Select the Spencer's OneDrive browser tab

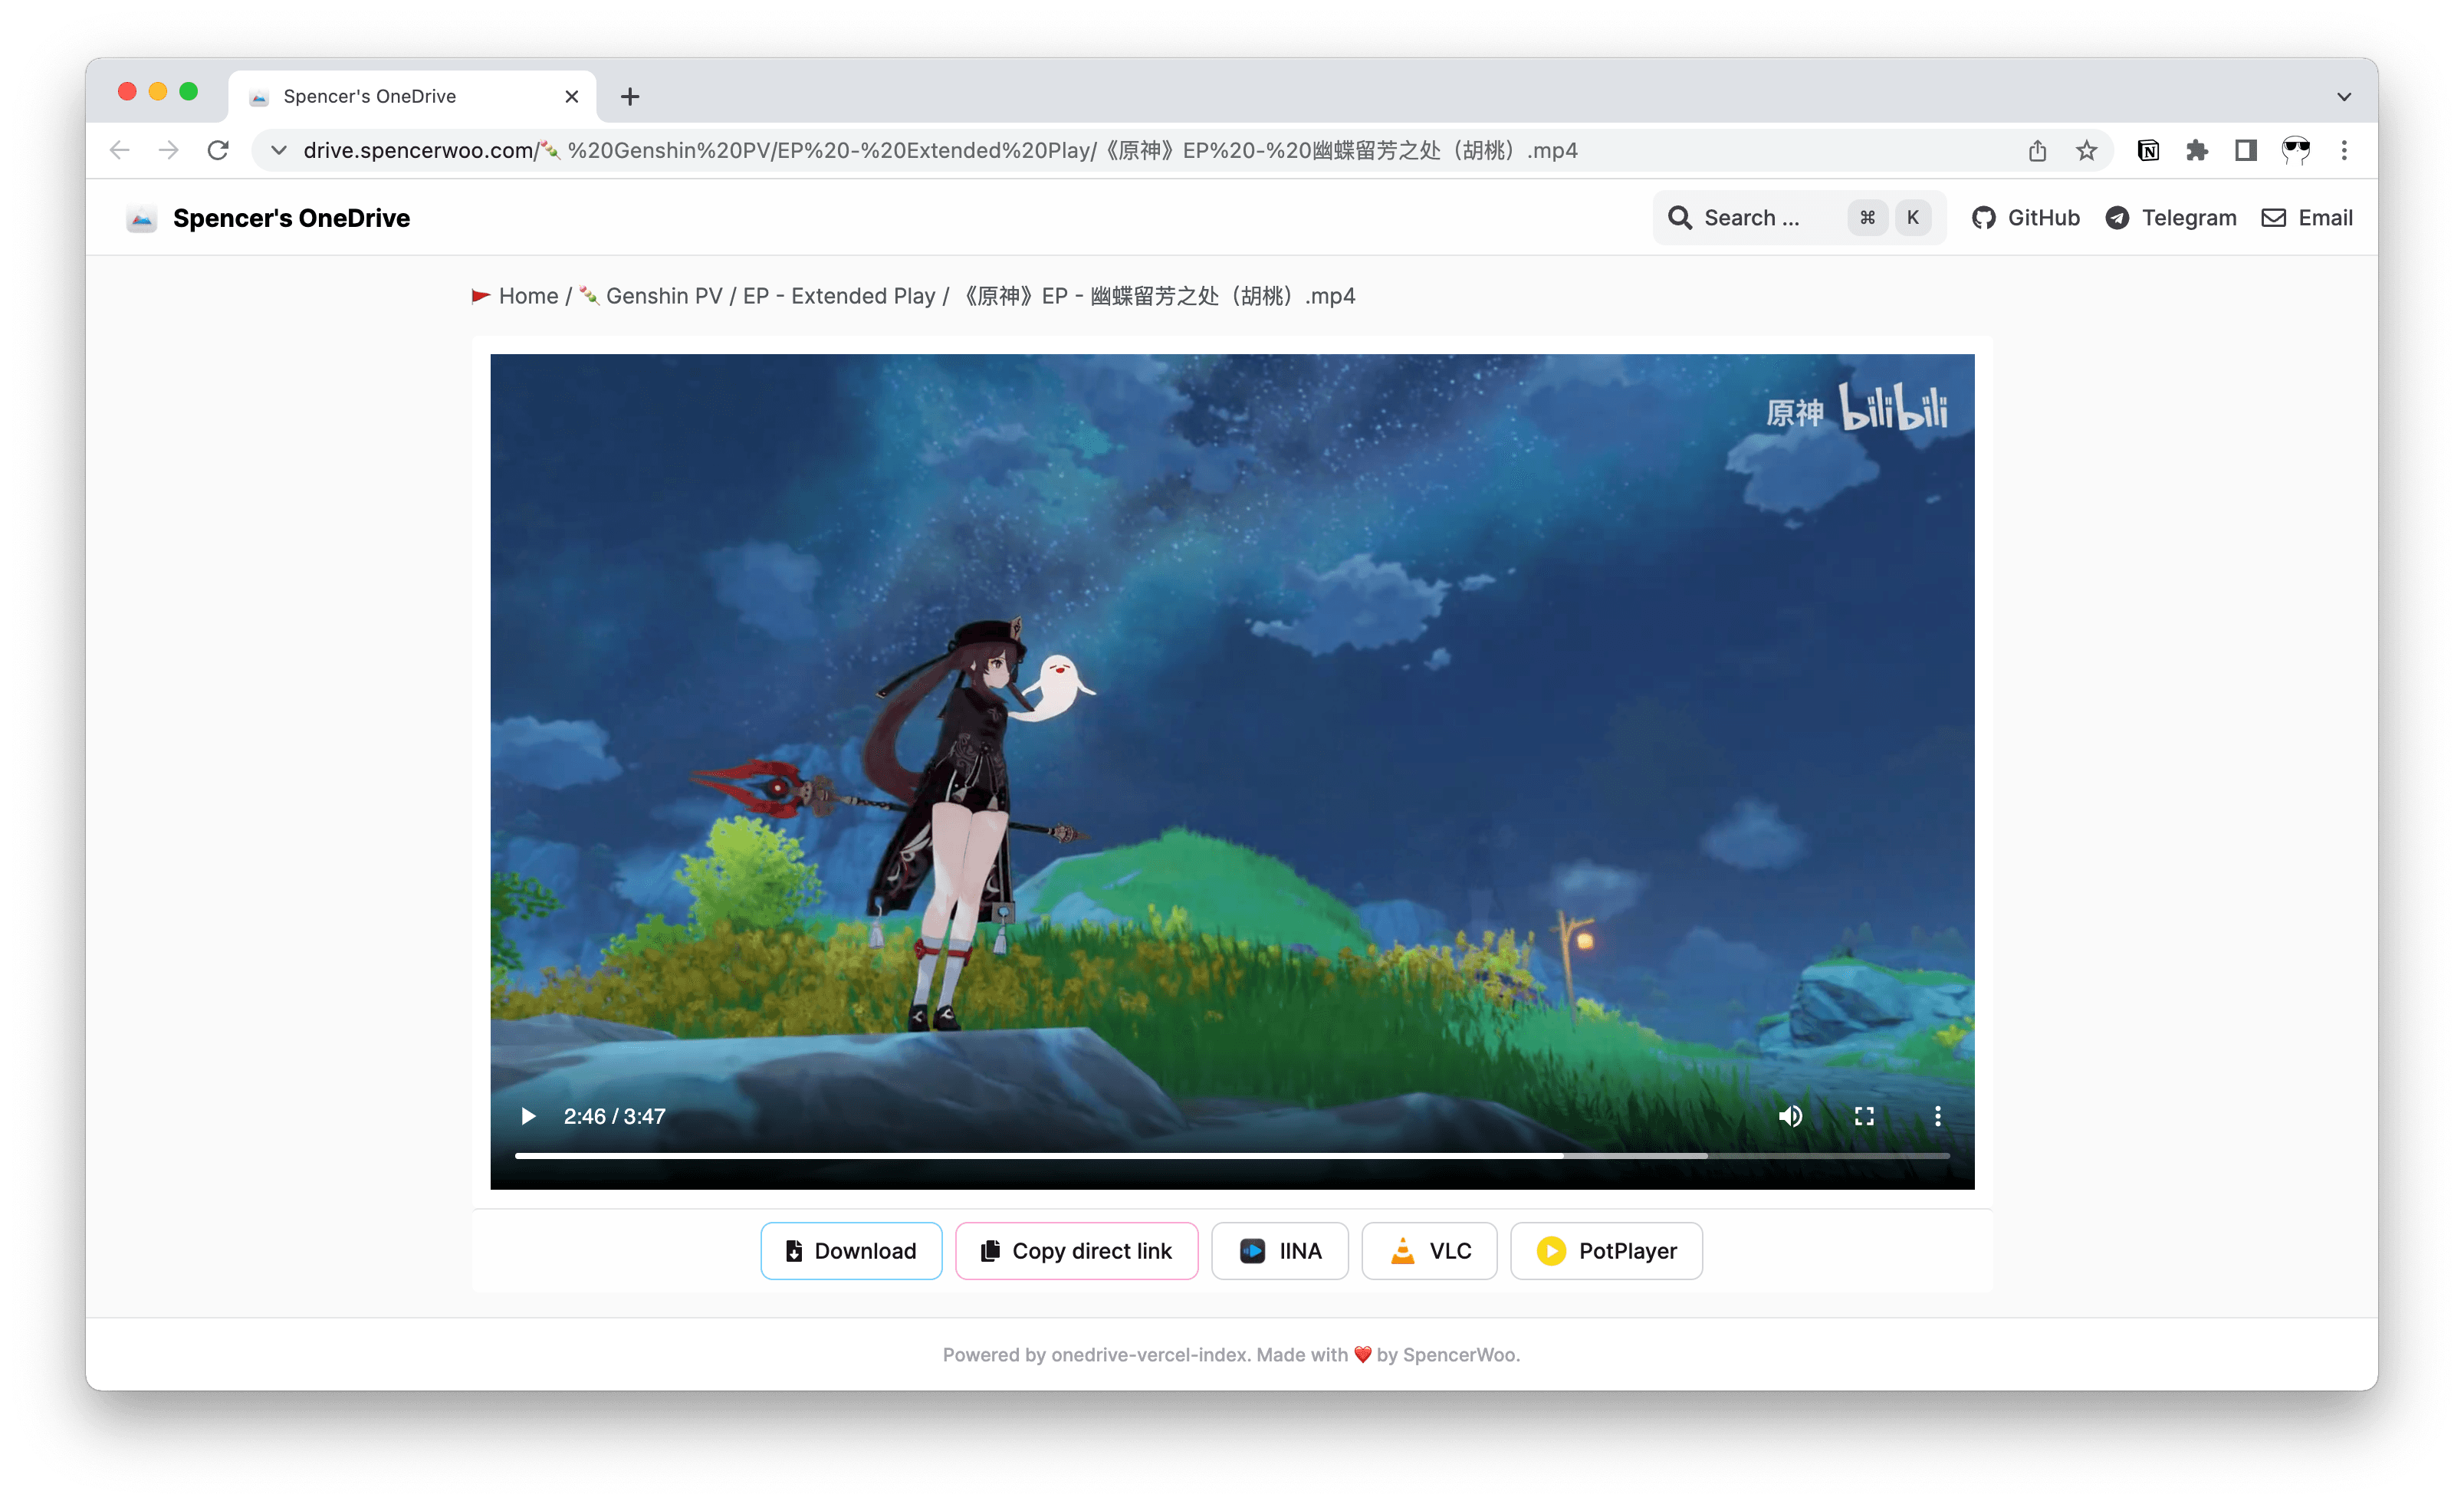pyautogui.click(x=370, y=95)
